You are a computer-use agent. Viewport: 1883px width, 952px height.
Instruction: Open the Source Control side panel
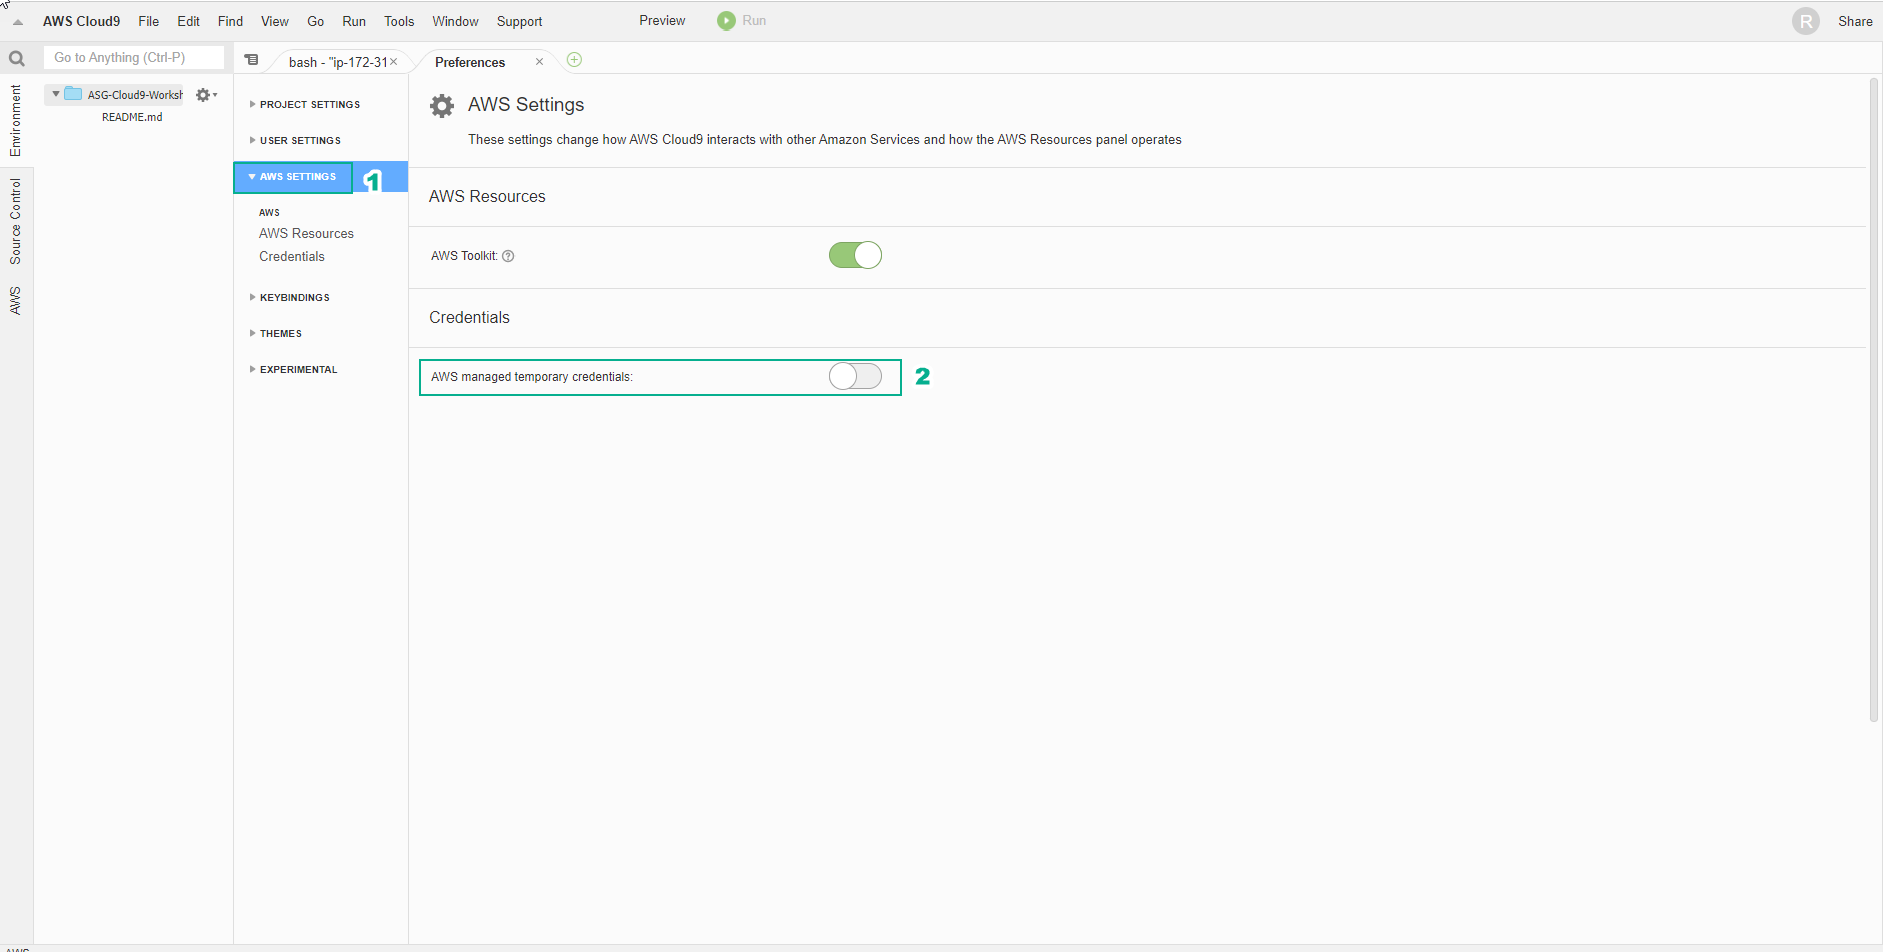point(16,221)
